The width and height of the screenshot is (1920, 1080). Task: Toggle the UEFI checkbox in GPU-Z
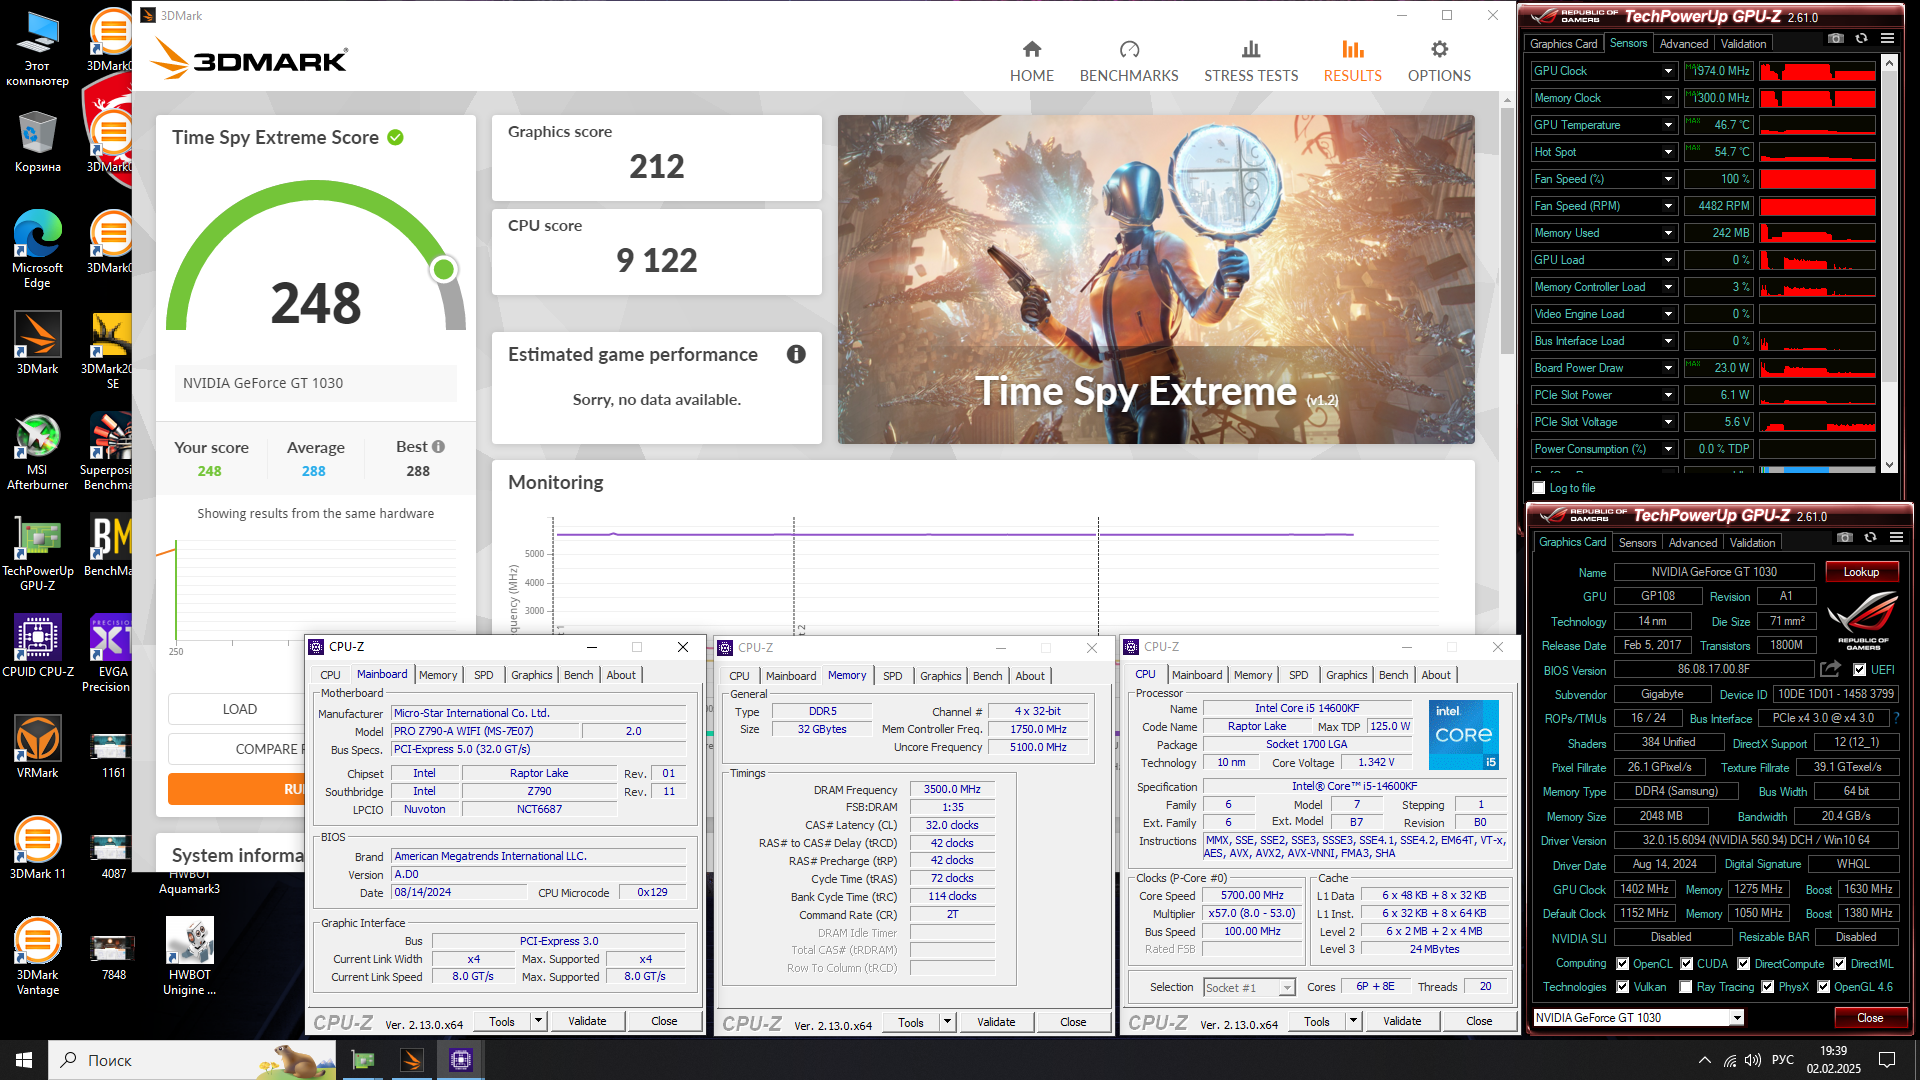pos(1859,670)
